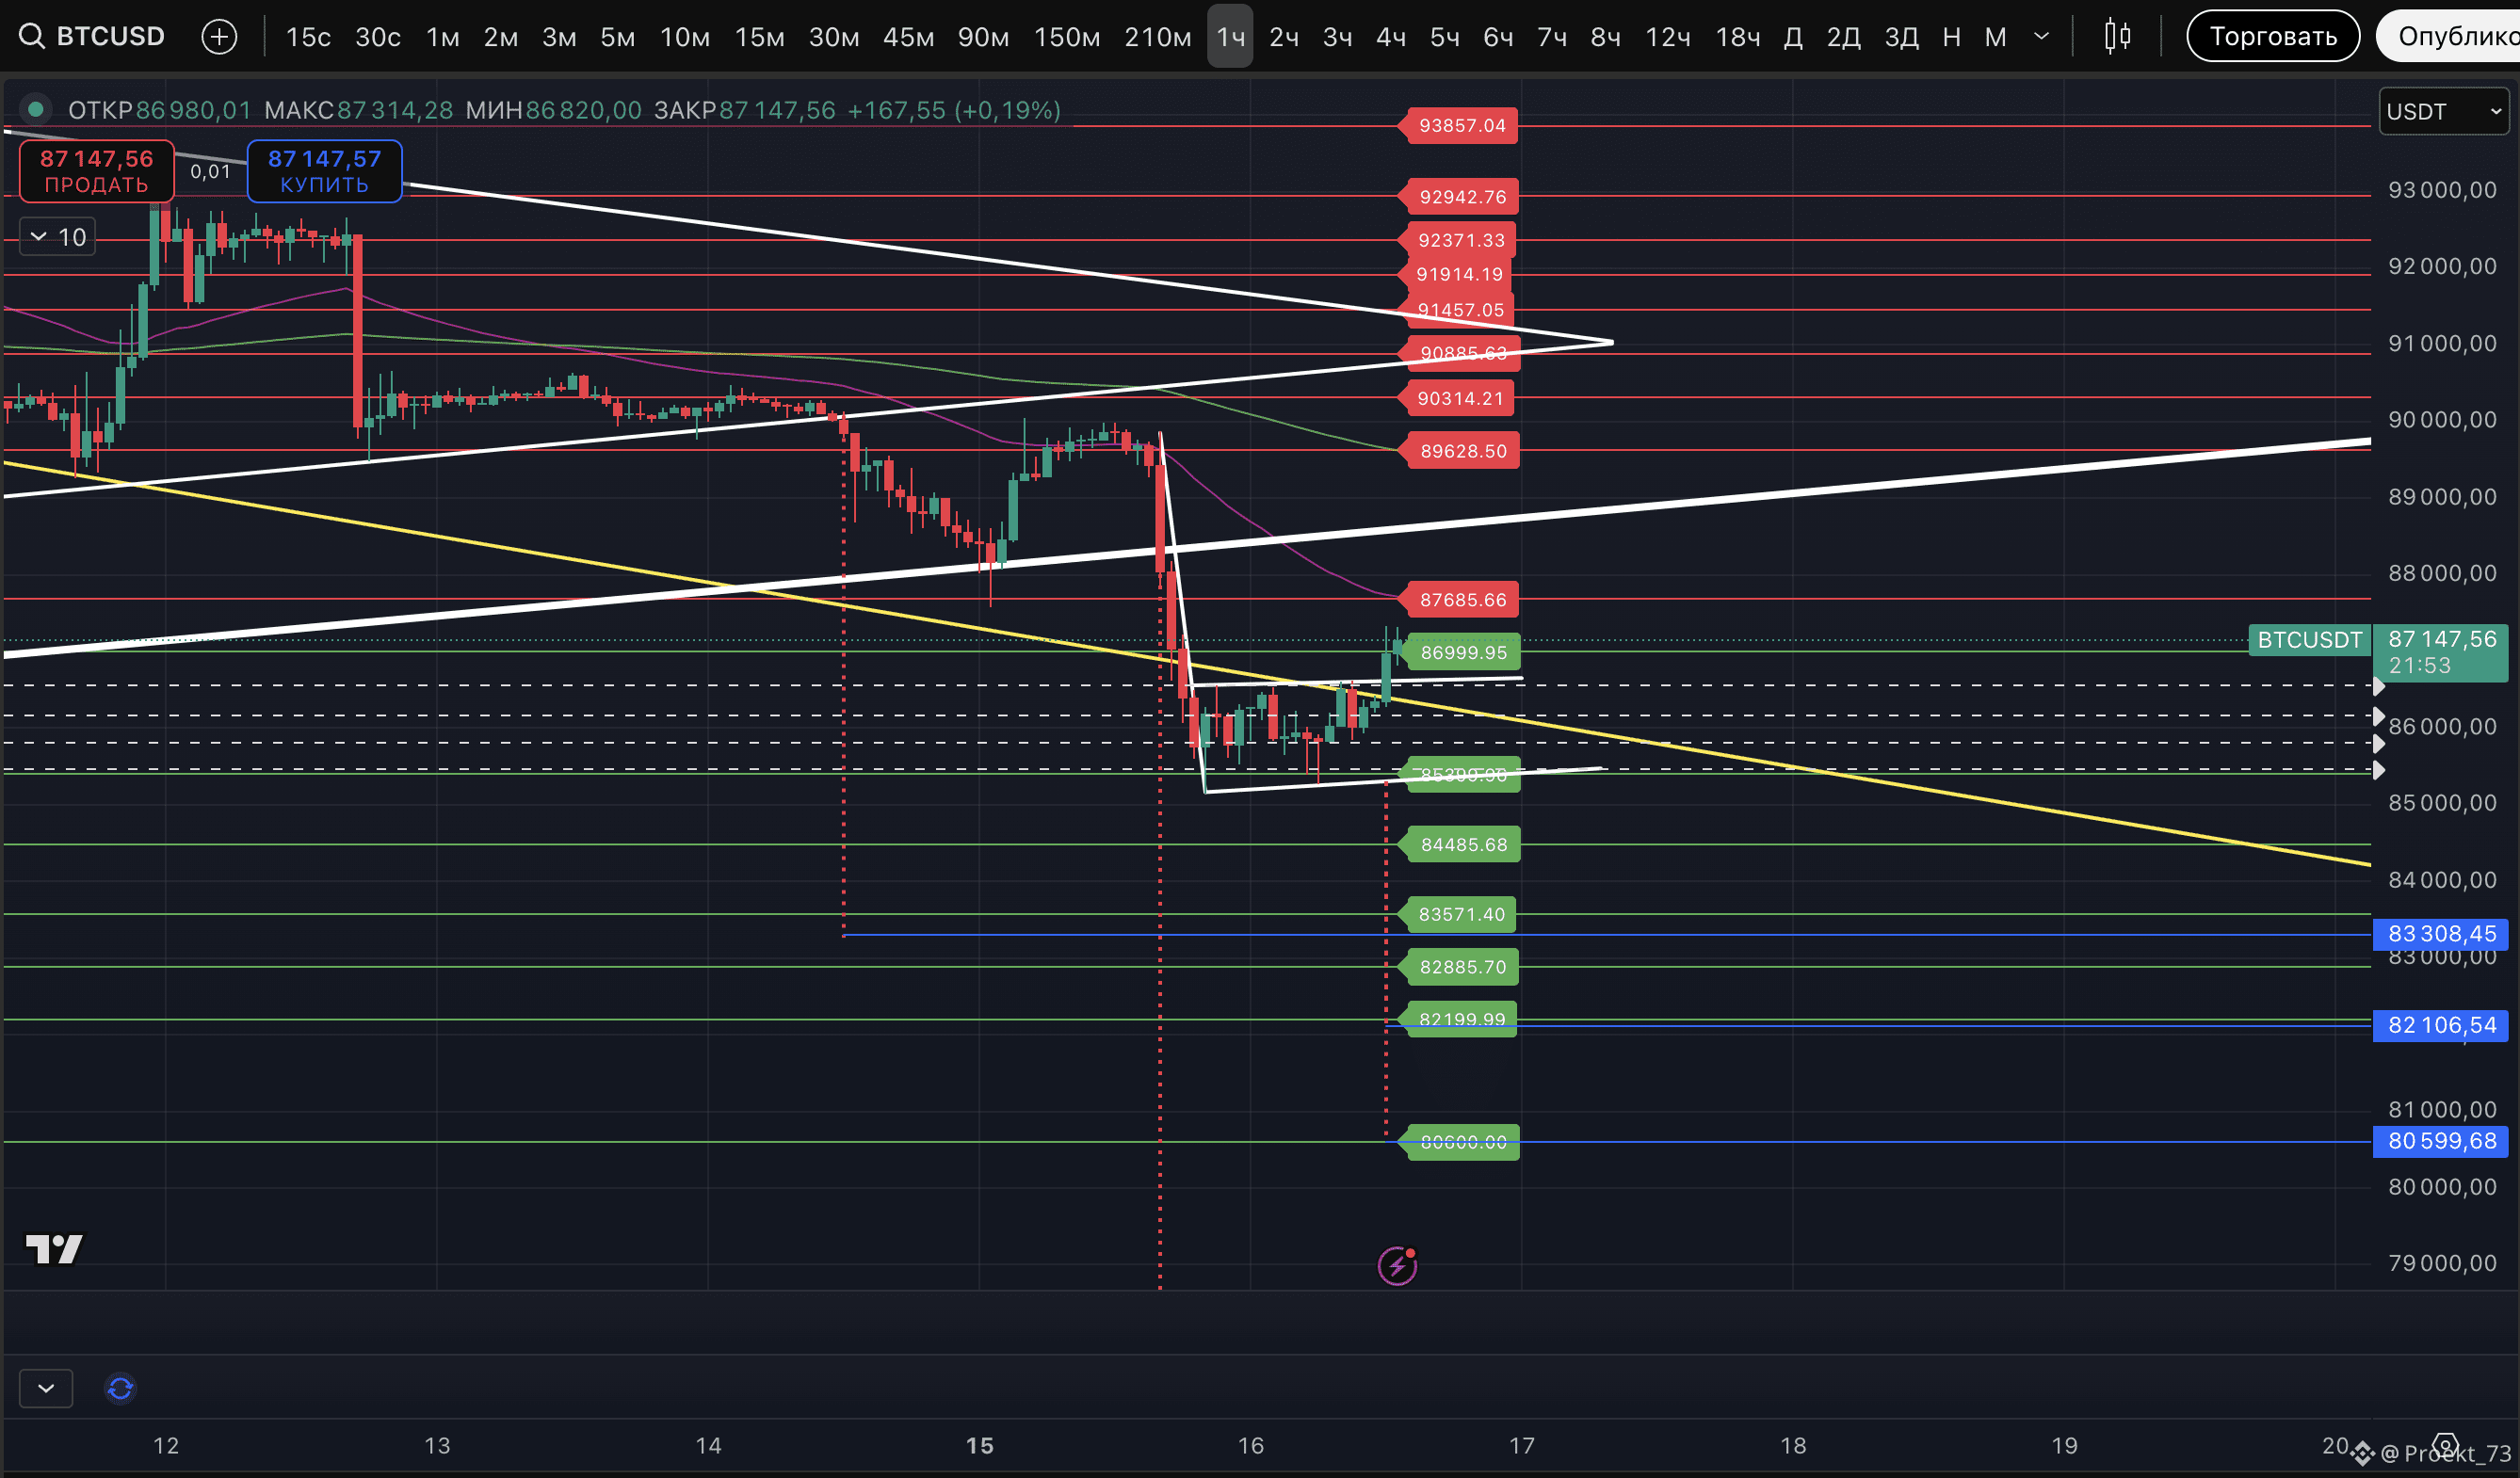Expand more timeframes chevron after М
This screenshot has width=2520, height=1478.
click(x=2042, y=37)
